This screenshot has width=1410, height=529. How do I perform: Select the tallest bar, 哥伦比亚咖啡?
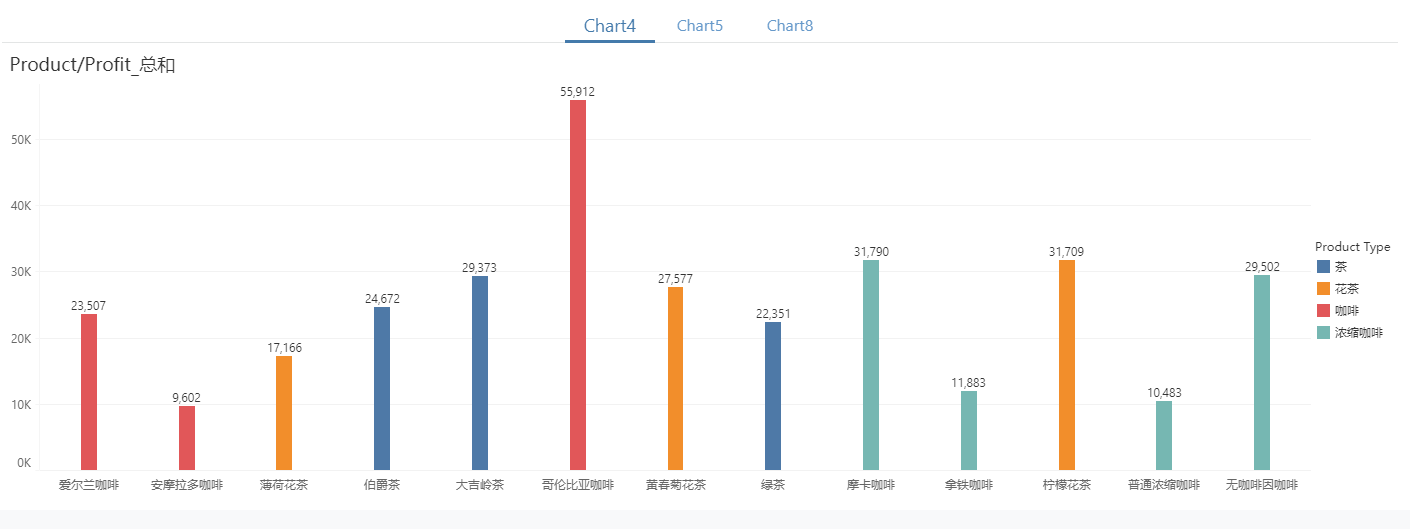coord(578,285)
